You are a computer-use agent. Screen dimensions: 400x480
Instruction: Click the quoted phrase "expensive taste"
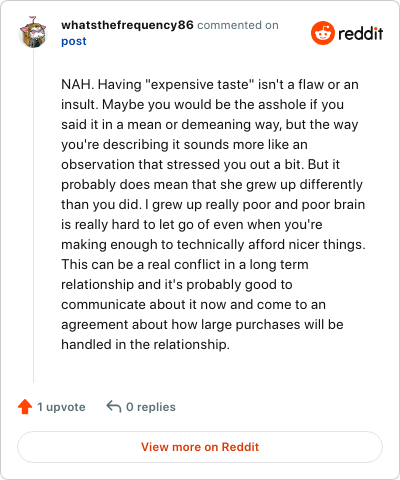click(x=199, y=84)
